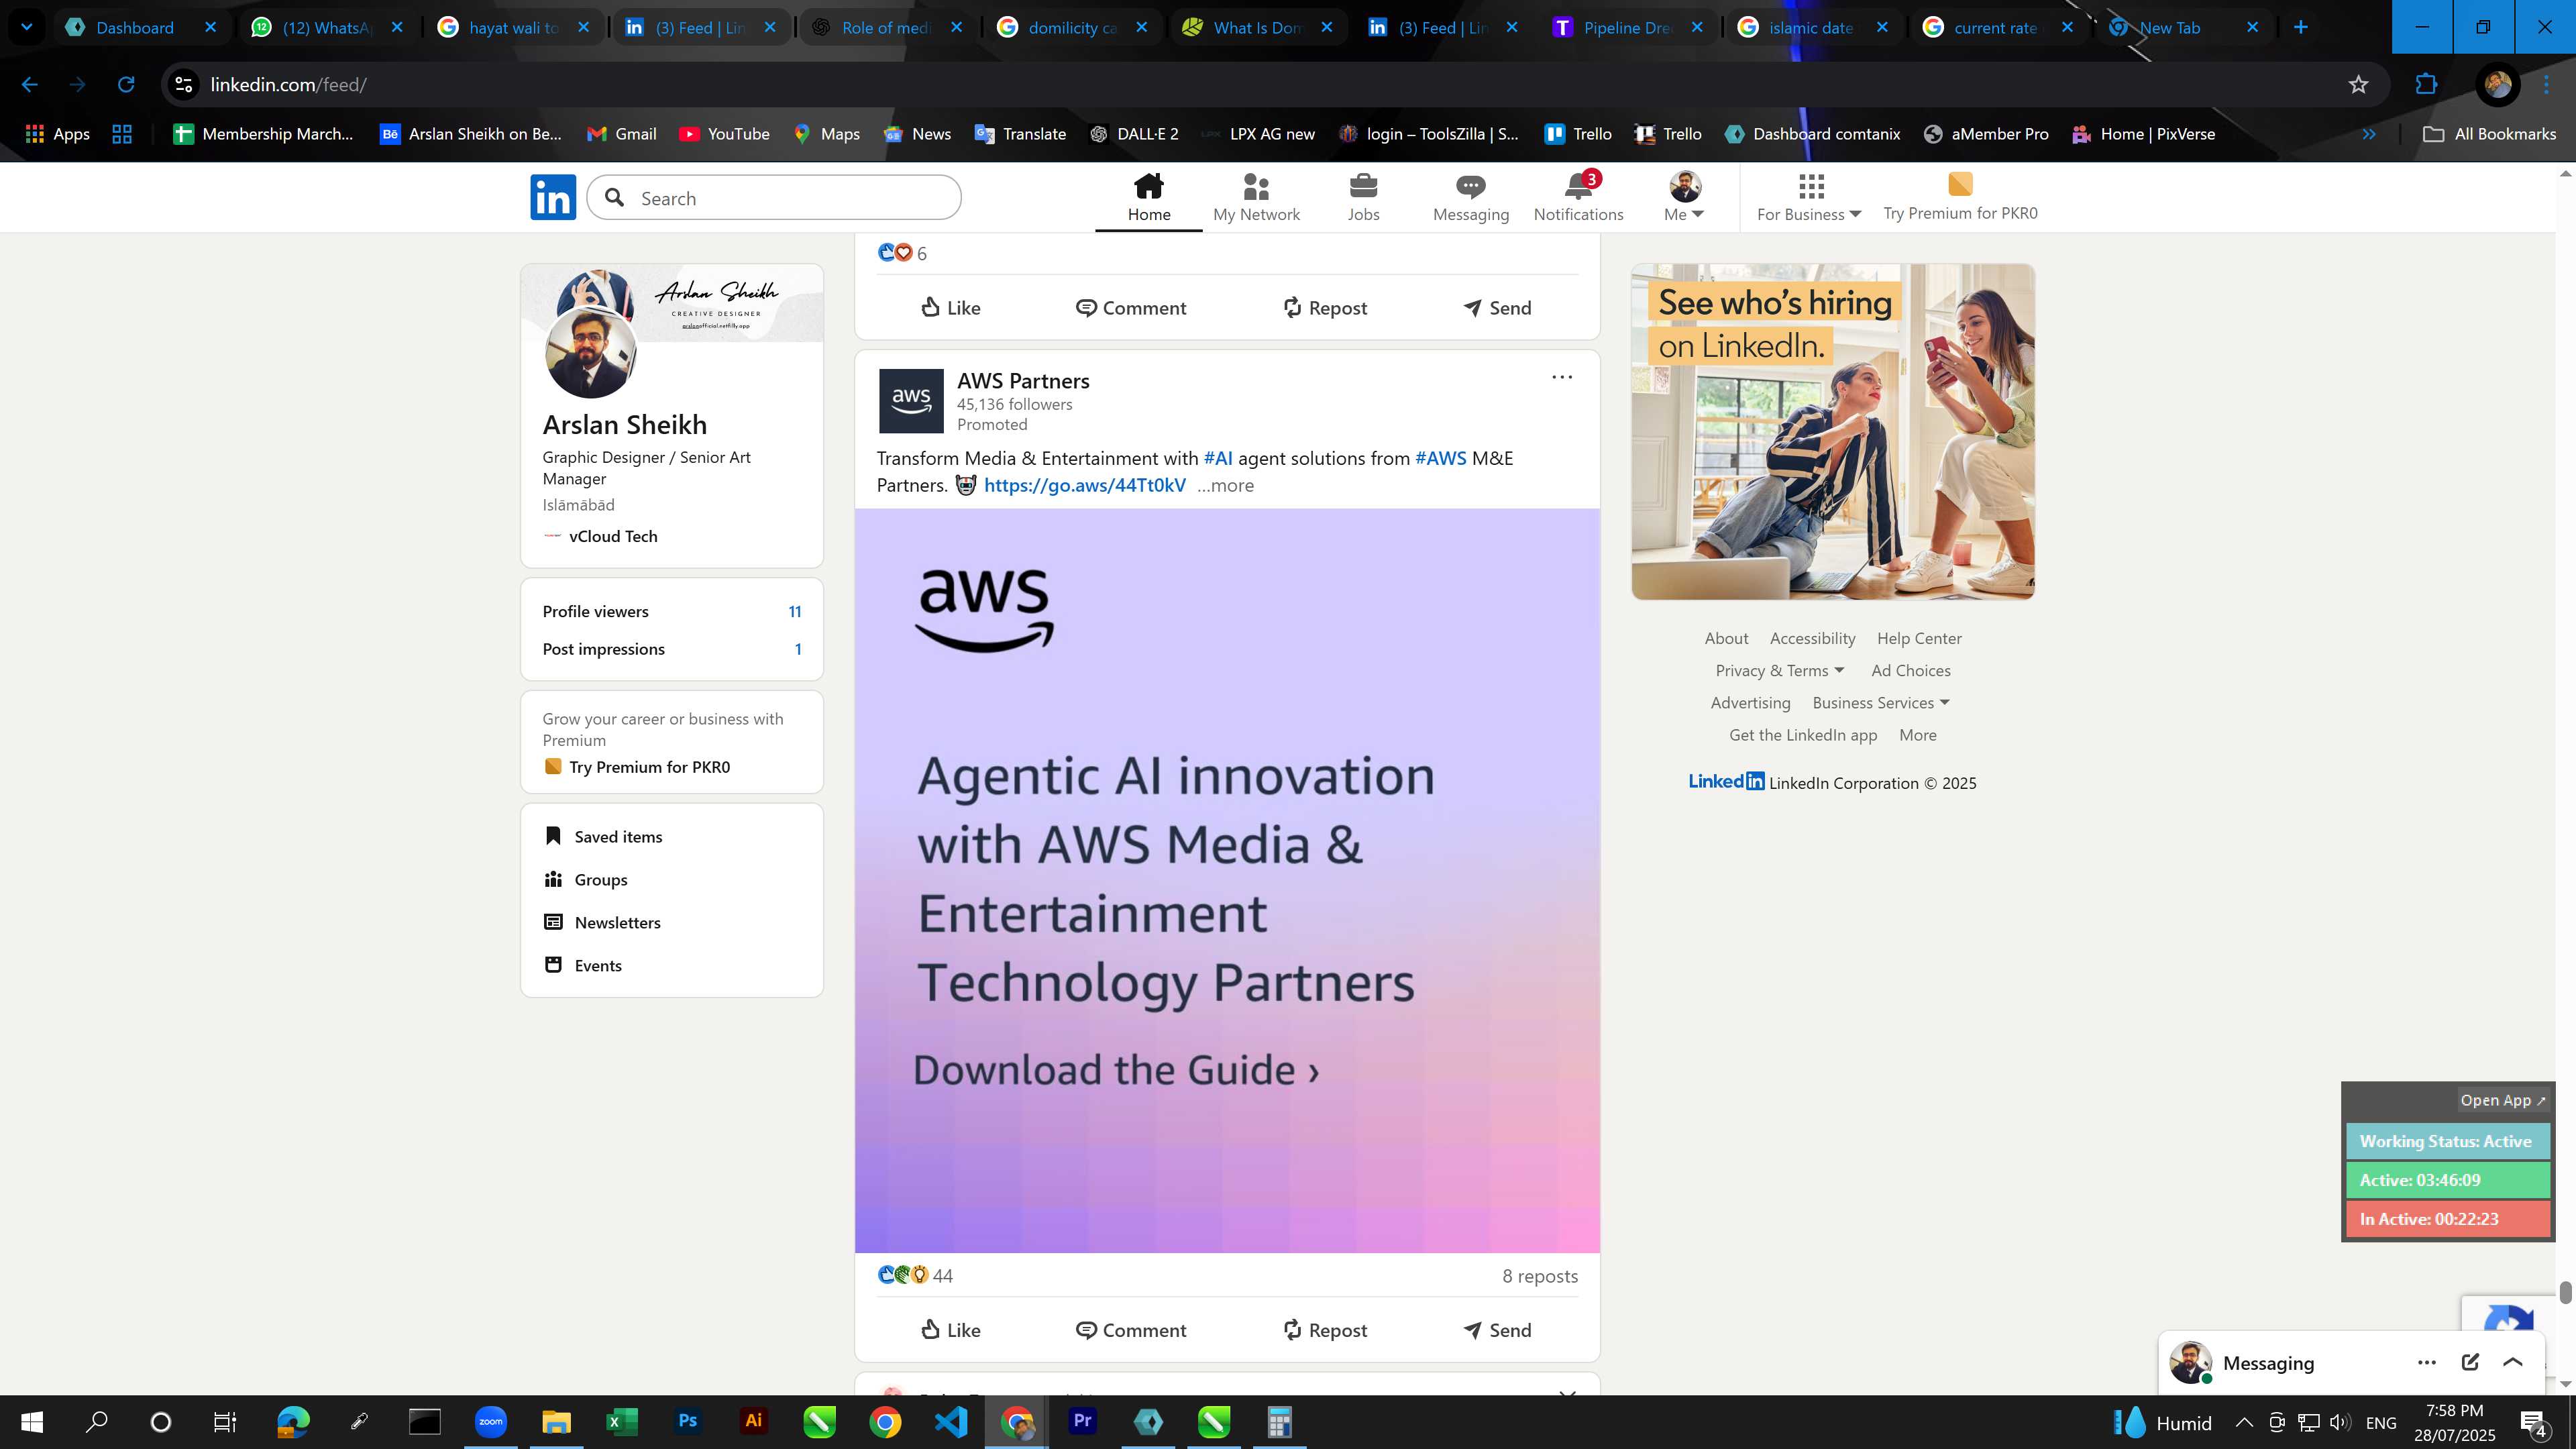Open the Jobs page
The width and height of the screenshot is (2576, 1449).
click(x=1363, y=197)
